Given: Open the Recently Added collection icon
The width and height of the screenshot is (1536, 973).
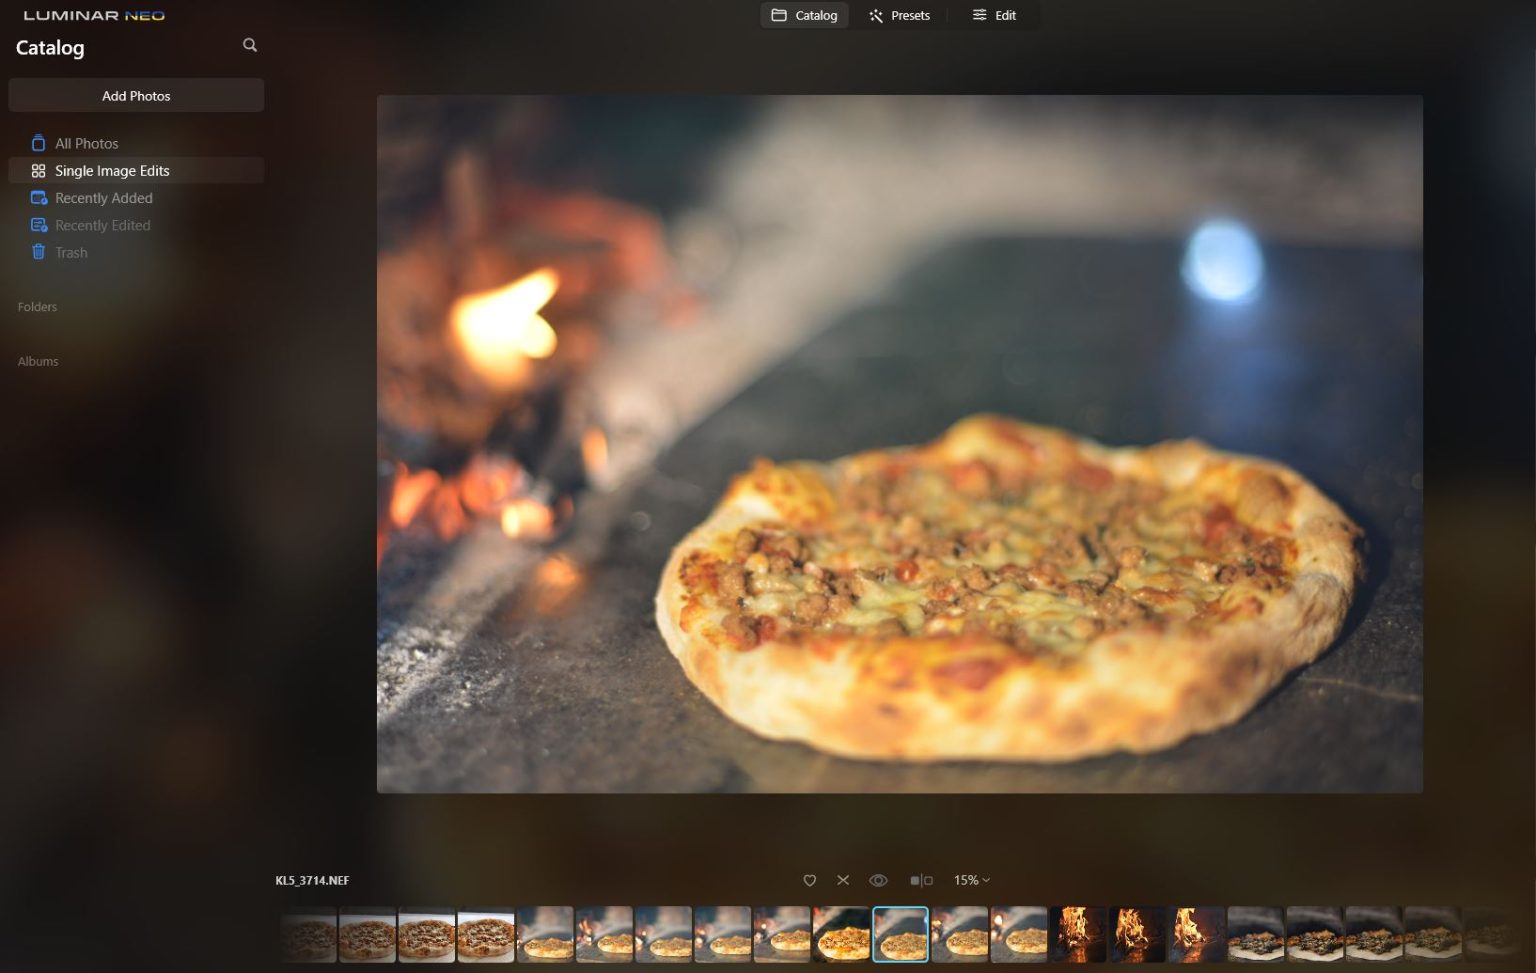Looking at the screenshot, I should tap(38, 197).
